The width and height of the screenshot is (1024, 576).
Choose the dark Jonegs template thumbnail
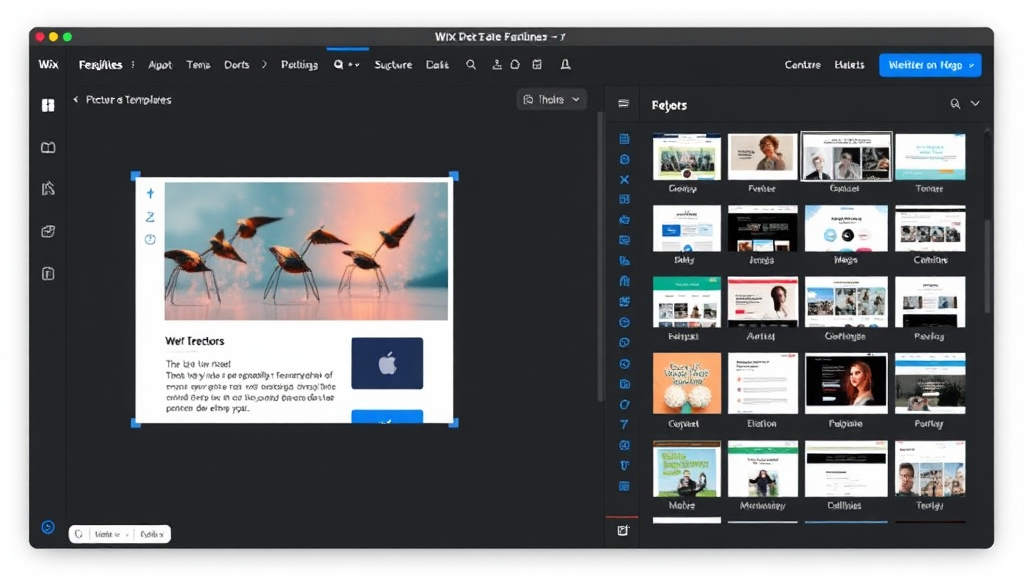762,229
